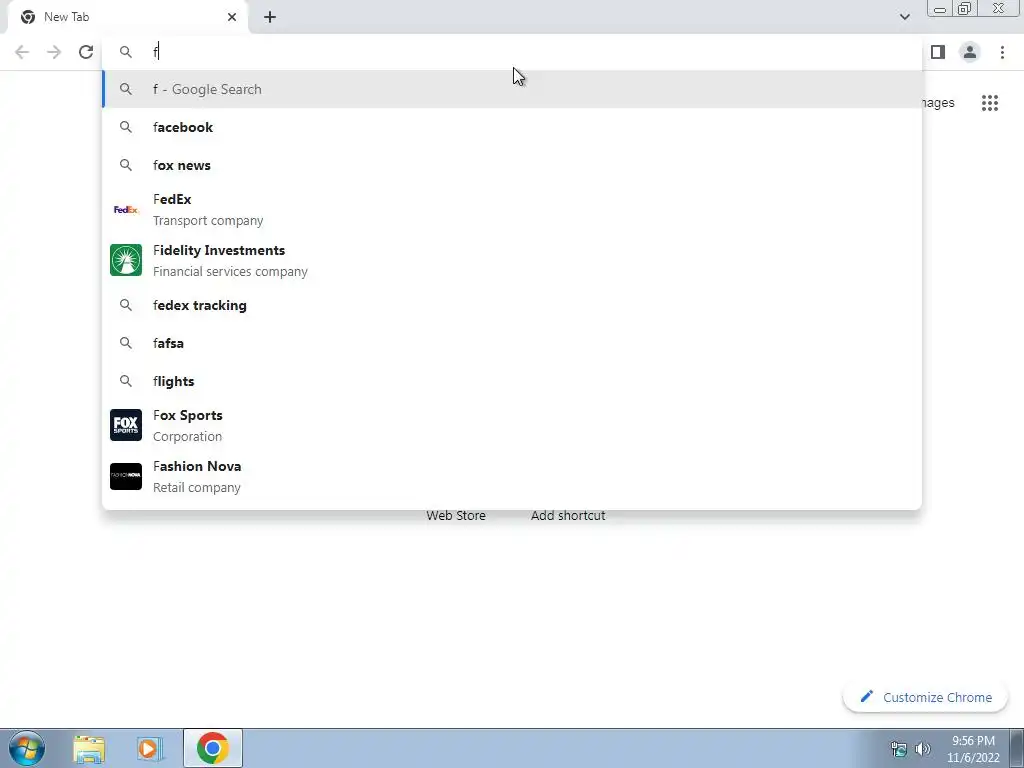Select the FedEx Transport company suggestion
The image size is (1024, 768).
pyautogui.click(x=512, y=210)
